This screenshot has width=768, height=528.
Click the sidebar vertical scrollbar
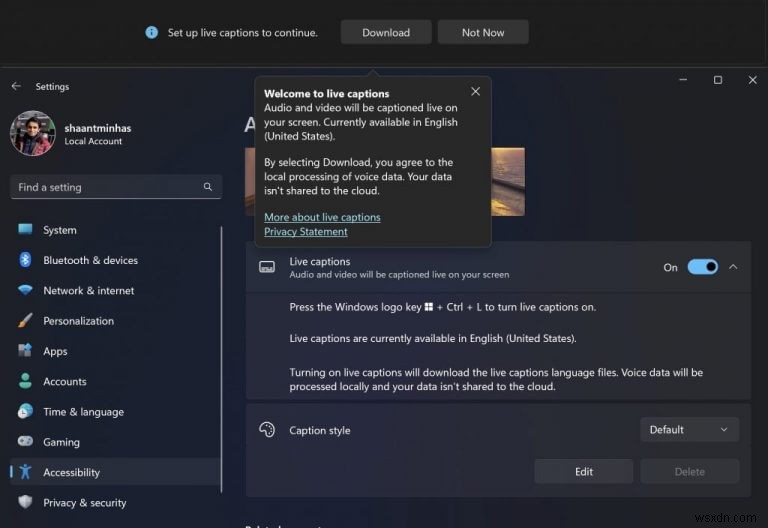221,359
